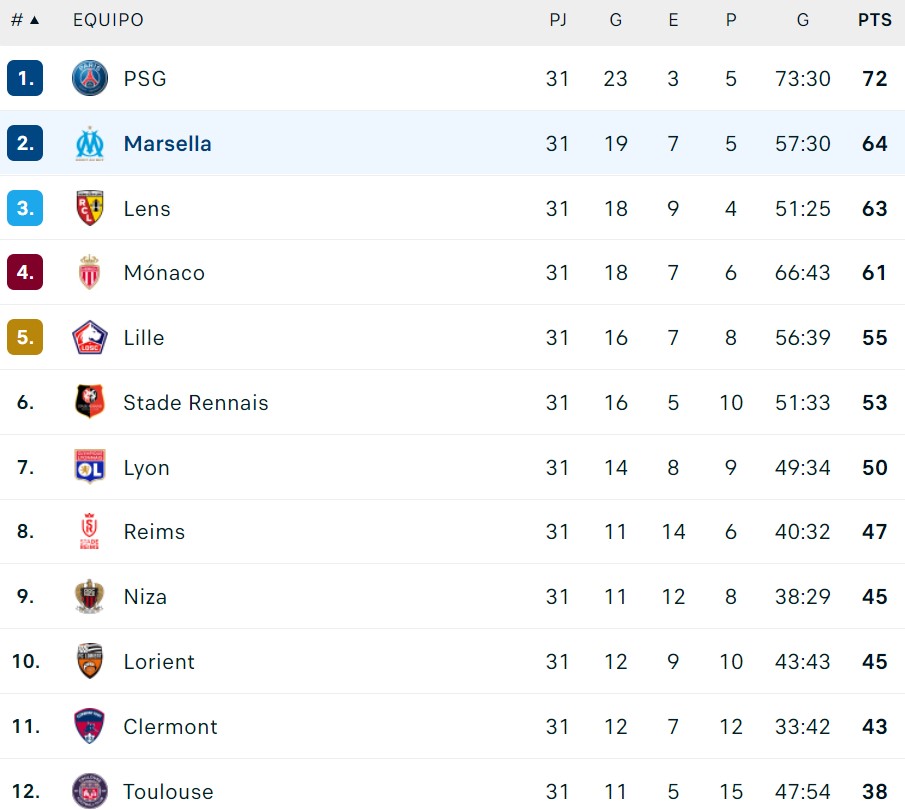Sort by PJ matches played header
The width and height of the screenshot is (905, 810).
pyautogui.click(x=558, y=20)
